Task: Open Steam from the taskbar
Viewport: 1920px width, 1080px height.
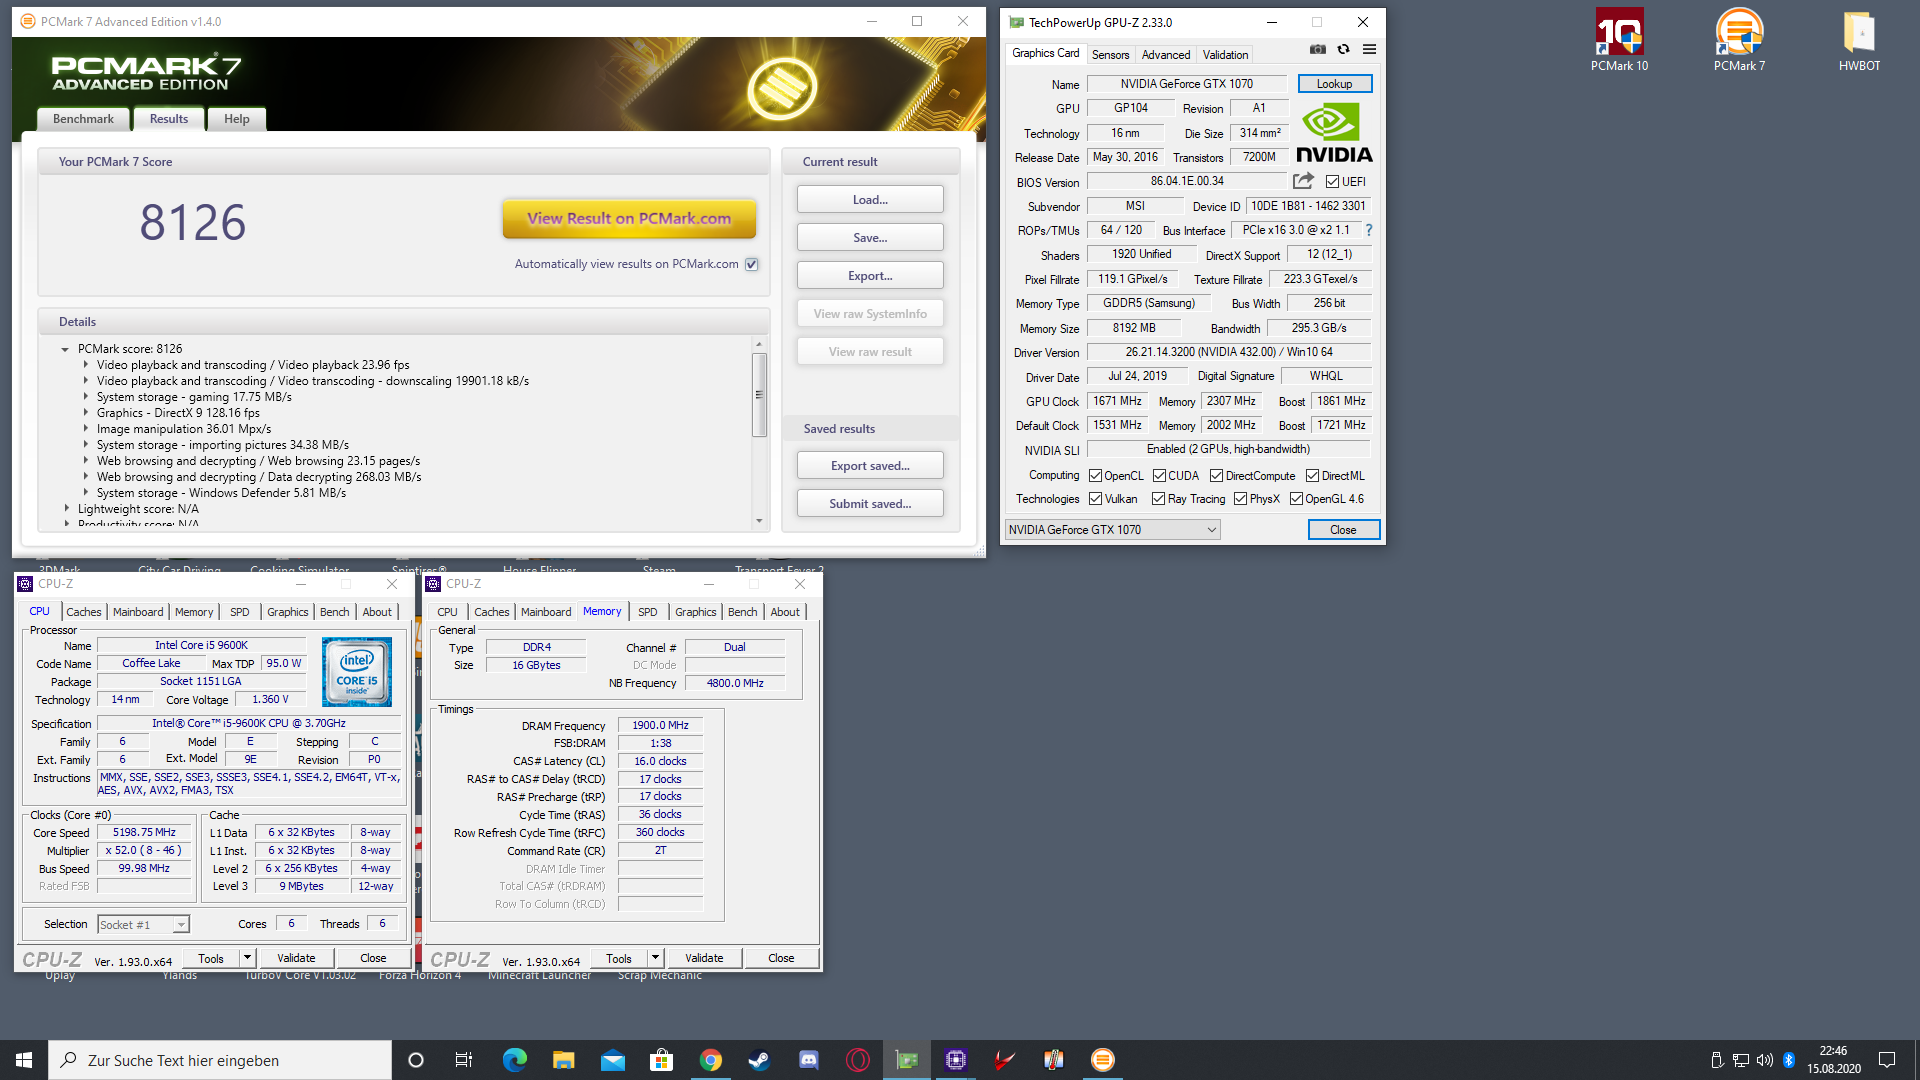Action: click(x=759, y=1060)
